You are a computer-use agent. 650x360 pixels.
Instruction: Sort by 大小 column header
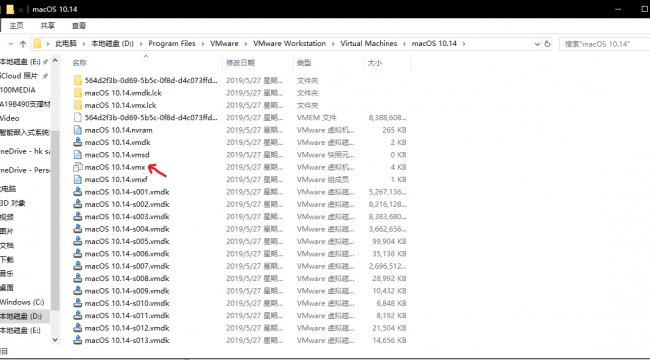pos(374,63)
